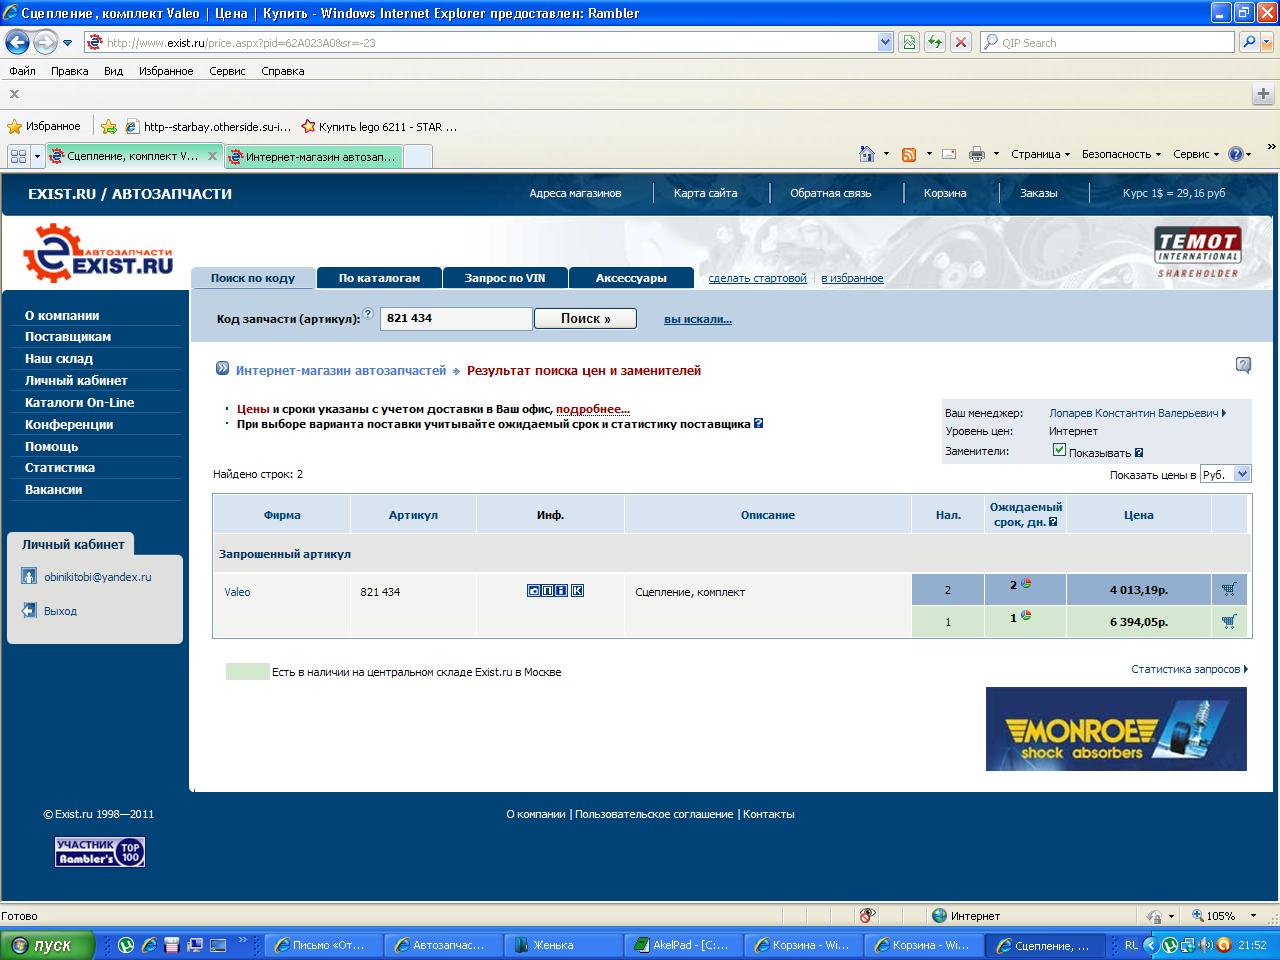This screenshot has width=1280, height=960.
Task: View supplier statistics chart for the 6 394,05р. row
Action: click(1025, 616)
